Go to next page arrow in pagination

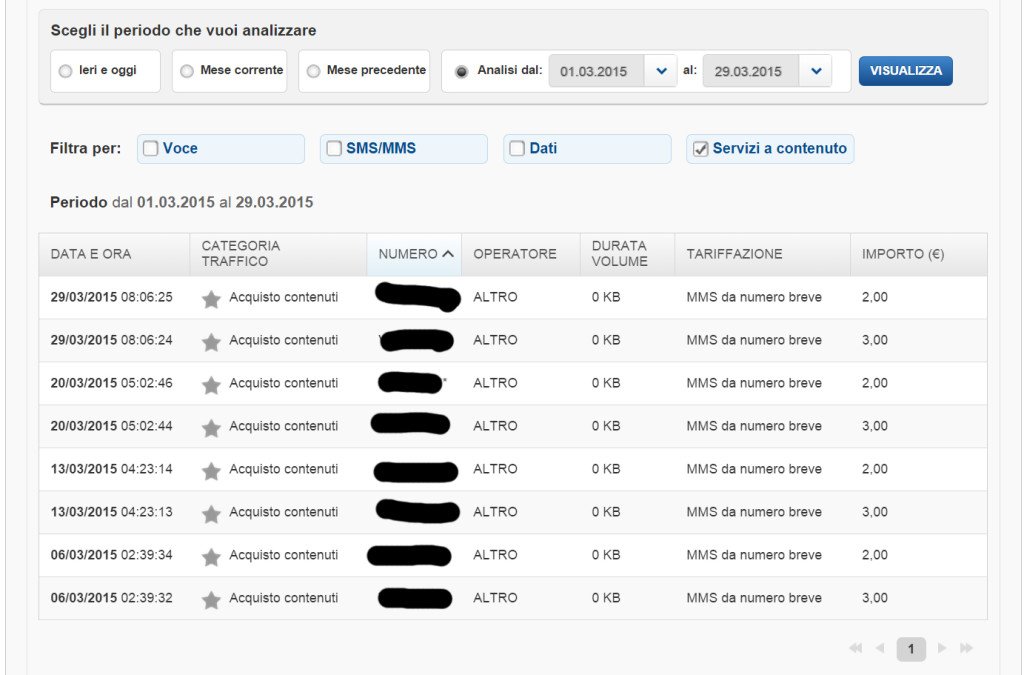pyautogui.click(x=942, y=649)
